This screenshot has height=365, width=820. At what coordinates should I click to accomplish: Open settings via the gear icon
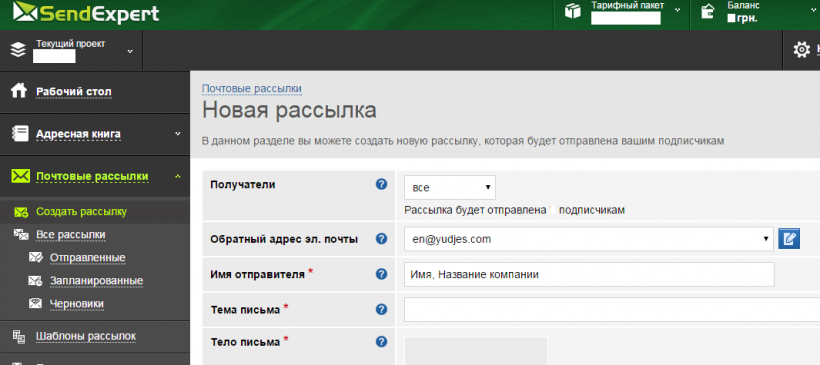pos(801,50)
